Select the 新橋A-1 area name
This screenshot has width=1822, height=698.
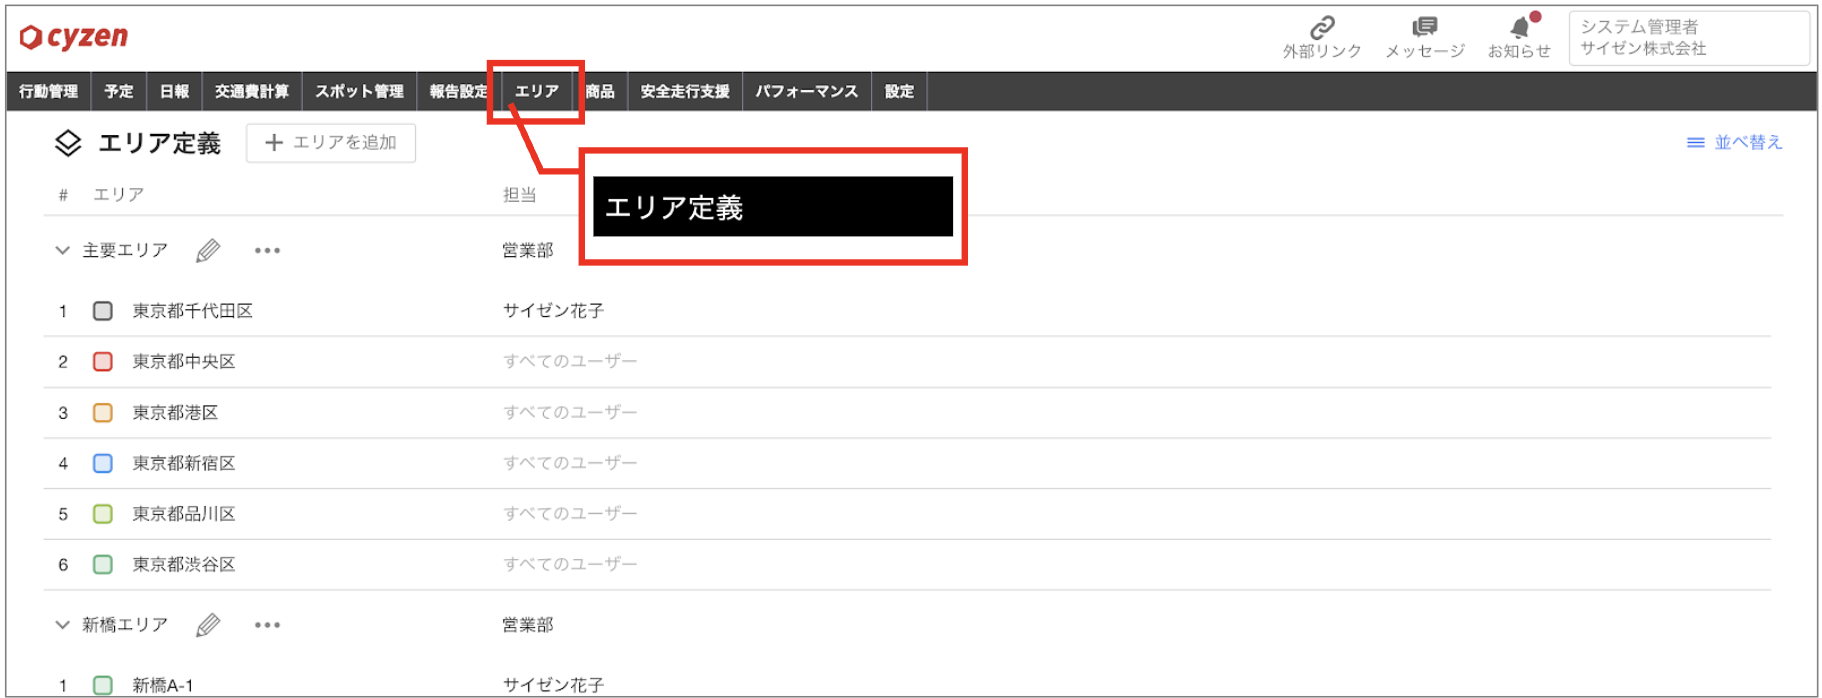click(163, 685)
